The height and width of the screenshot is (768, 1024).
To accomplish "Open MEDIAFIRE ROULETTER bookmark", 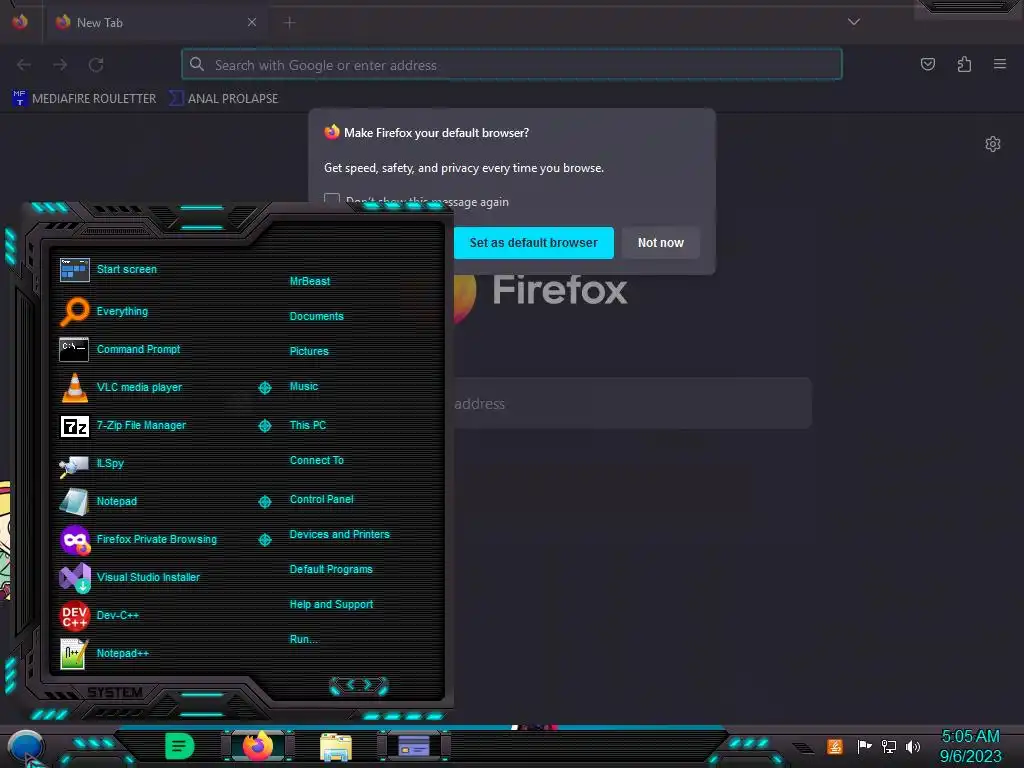I will pos(84,99).
